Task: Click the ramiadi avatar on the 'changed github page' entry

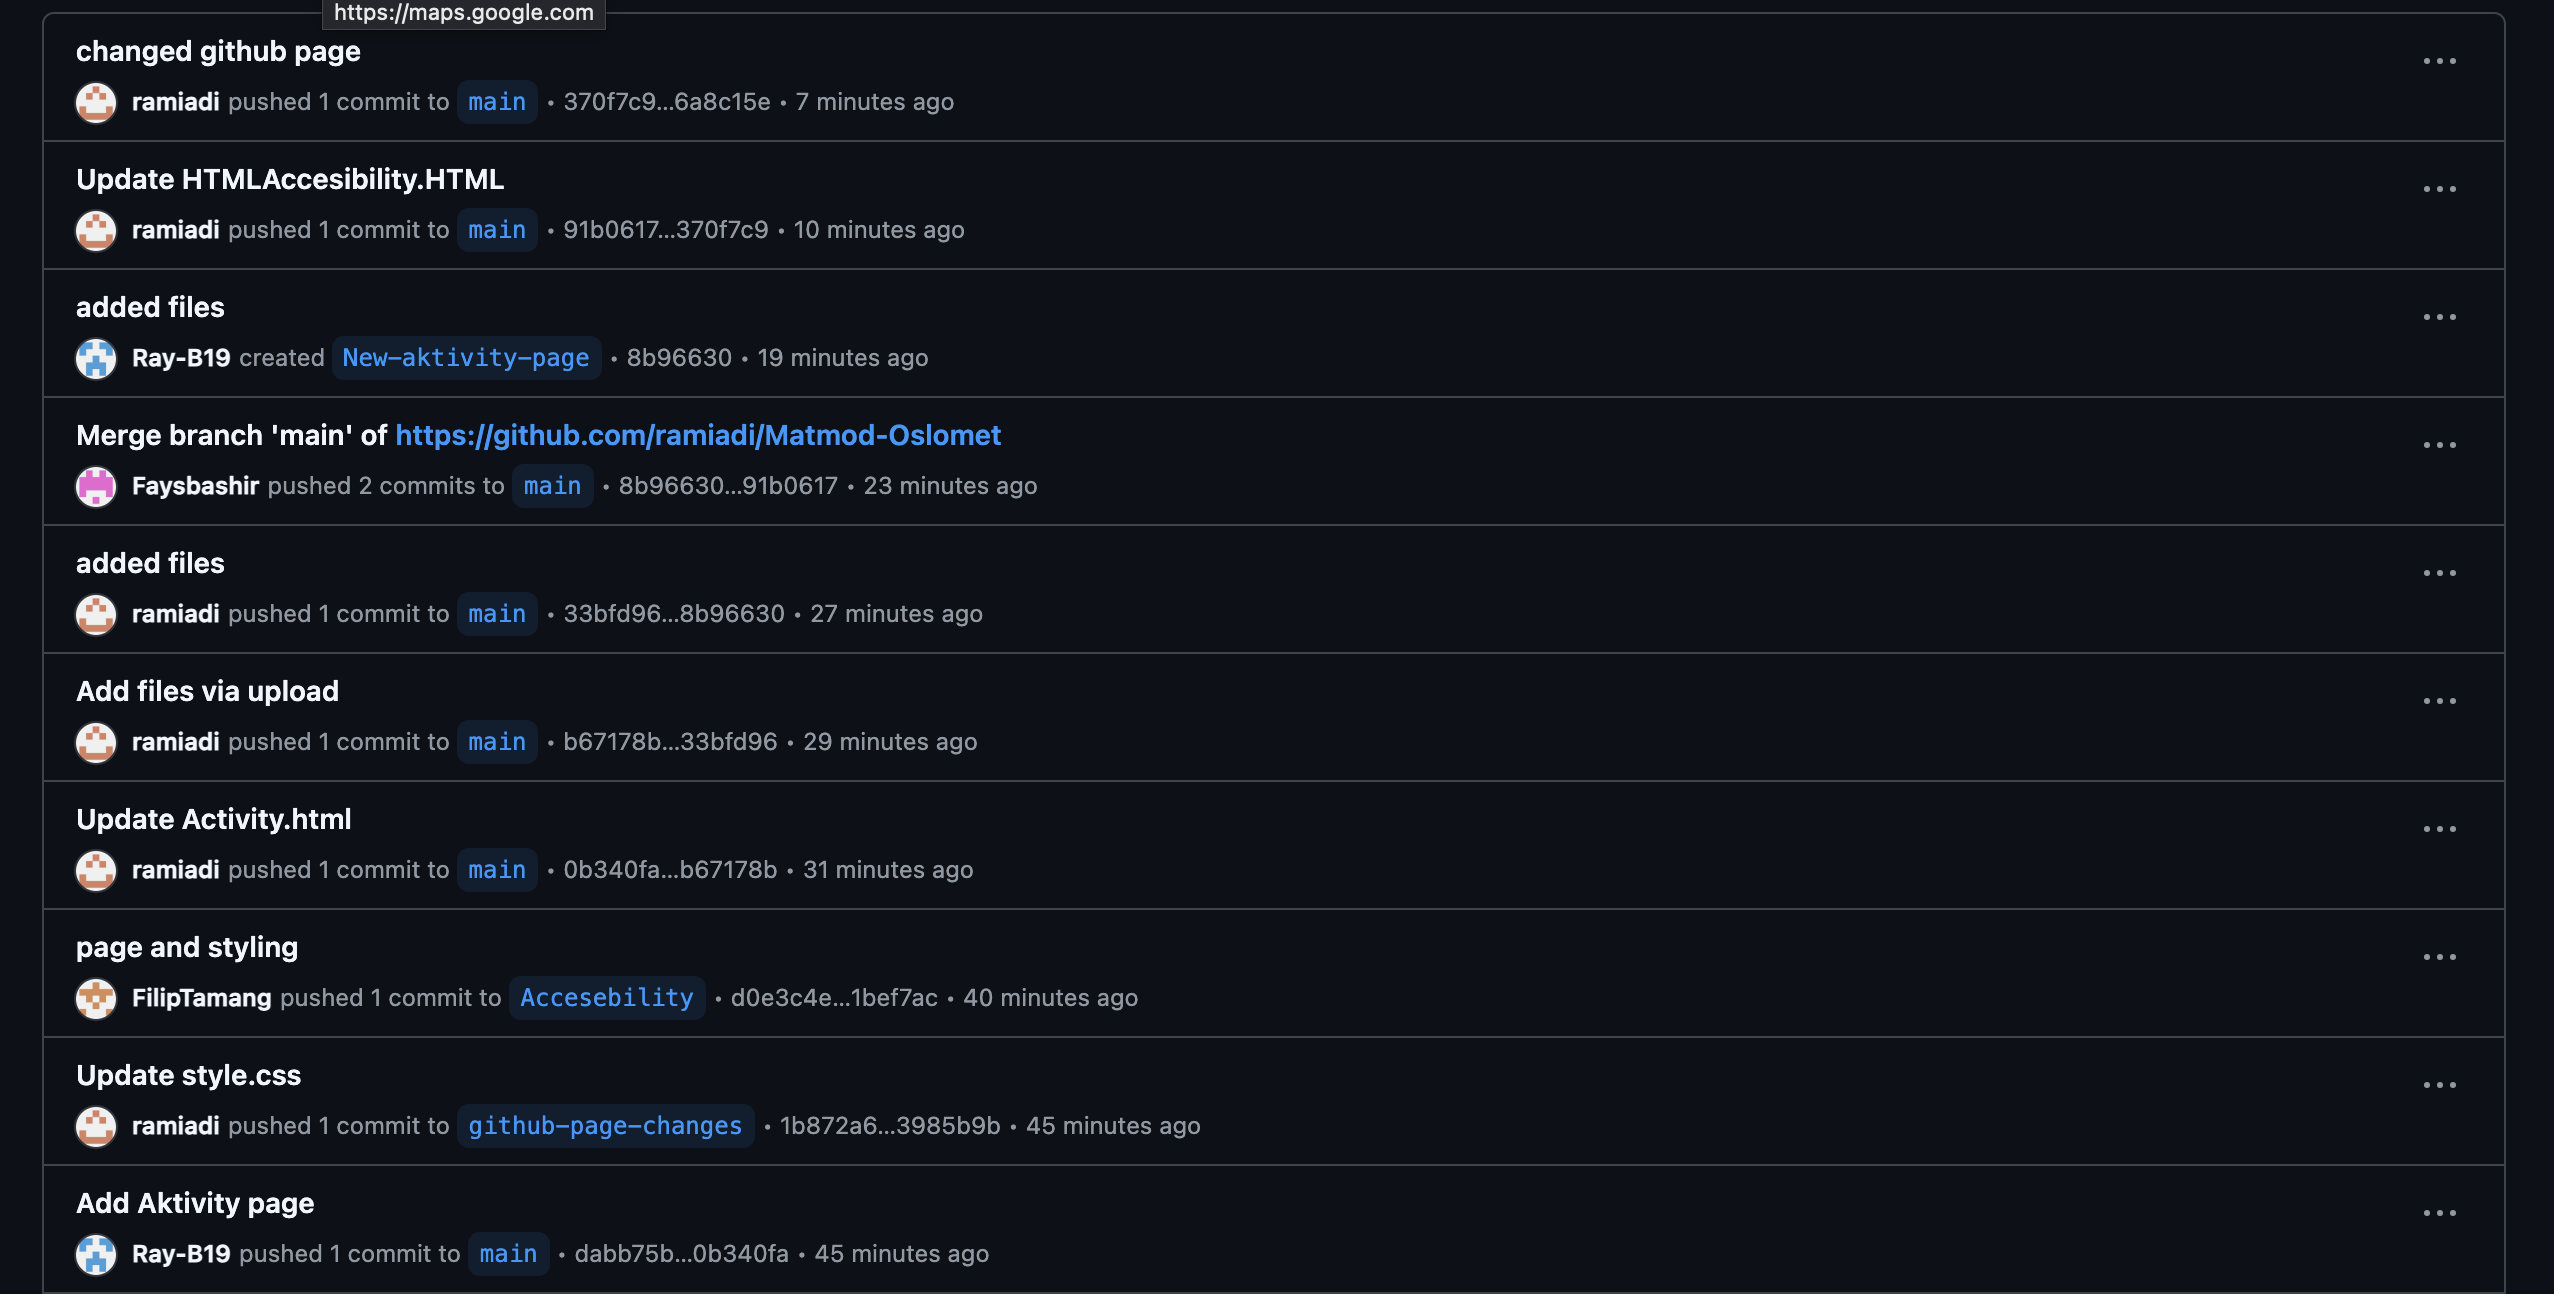Action: click(x=96, y=102)
